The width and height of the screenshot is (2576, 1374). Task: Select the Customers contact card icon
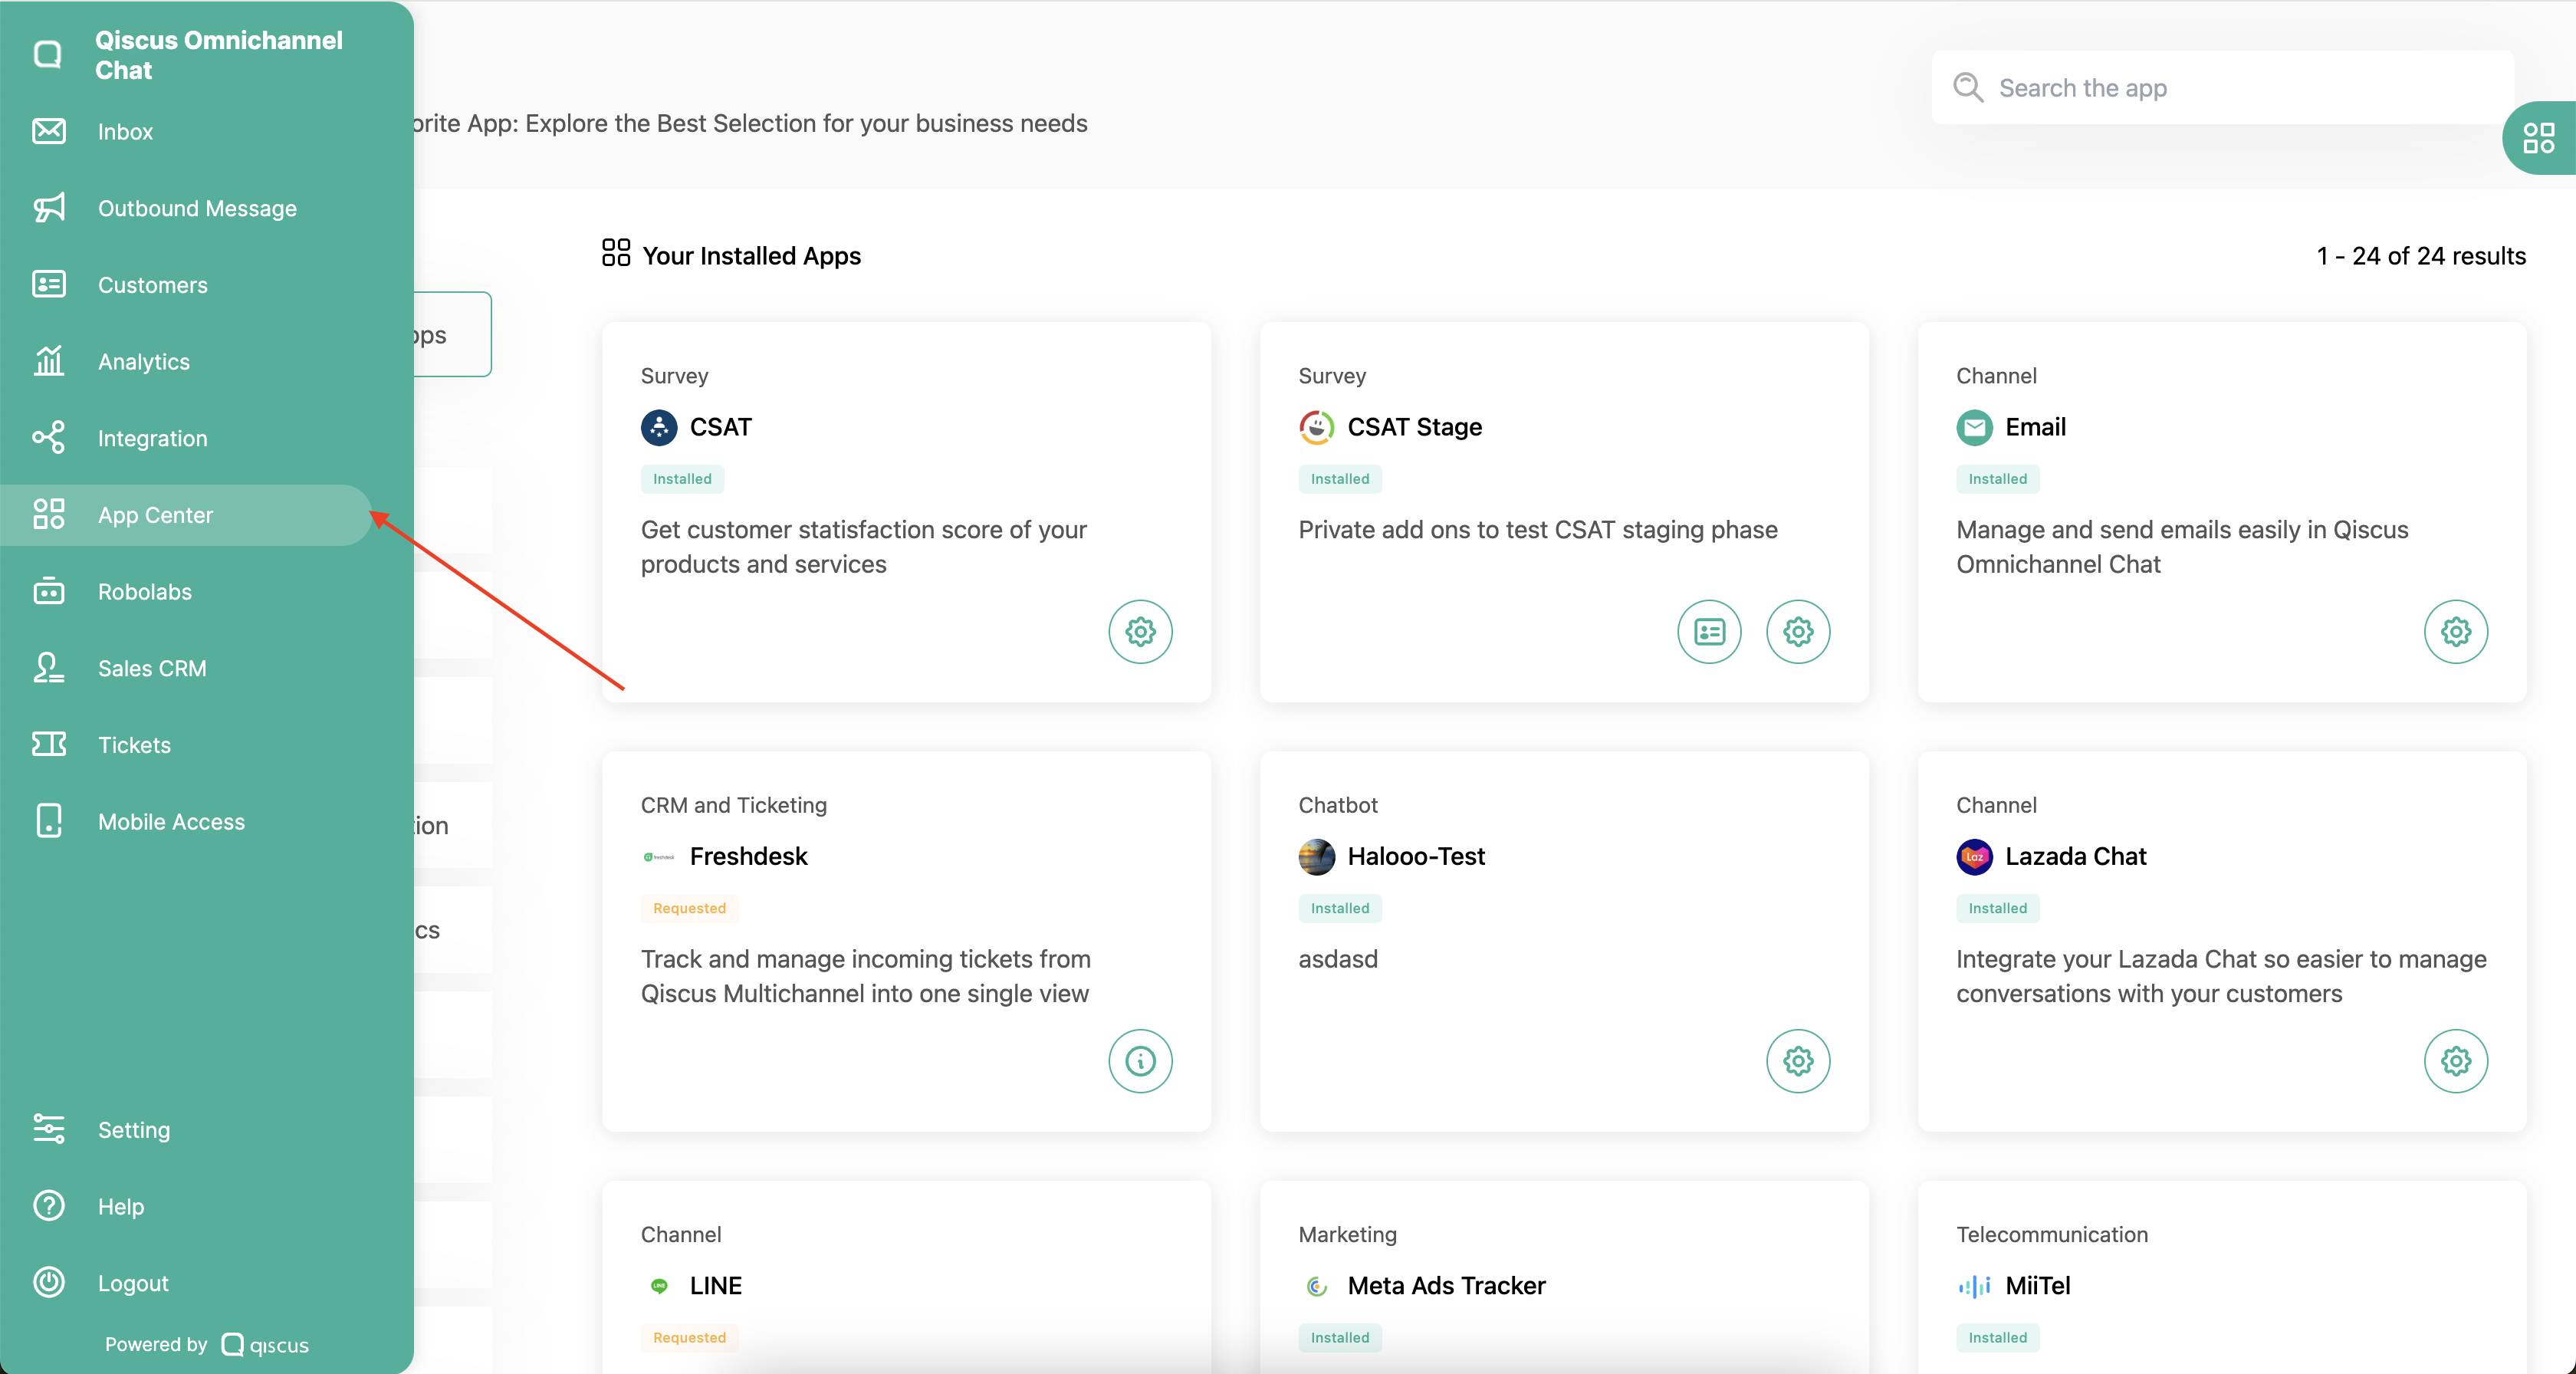click(x=49, y=285)
